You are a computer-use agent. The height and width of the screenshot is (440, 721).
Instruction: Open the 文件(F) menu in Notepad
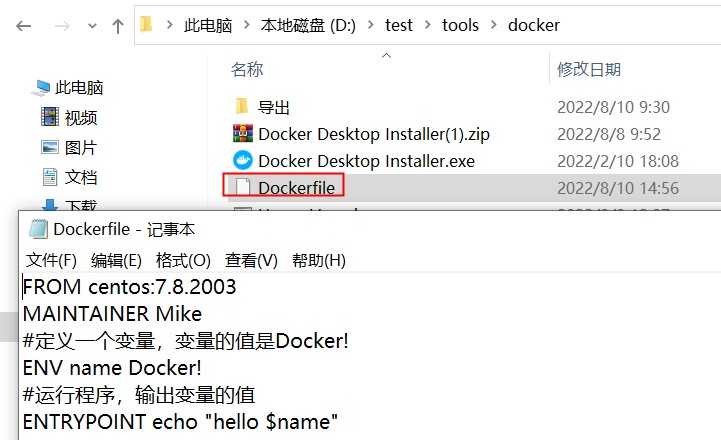pos(51,260)
